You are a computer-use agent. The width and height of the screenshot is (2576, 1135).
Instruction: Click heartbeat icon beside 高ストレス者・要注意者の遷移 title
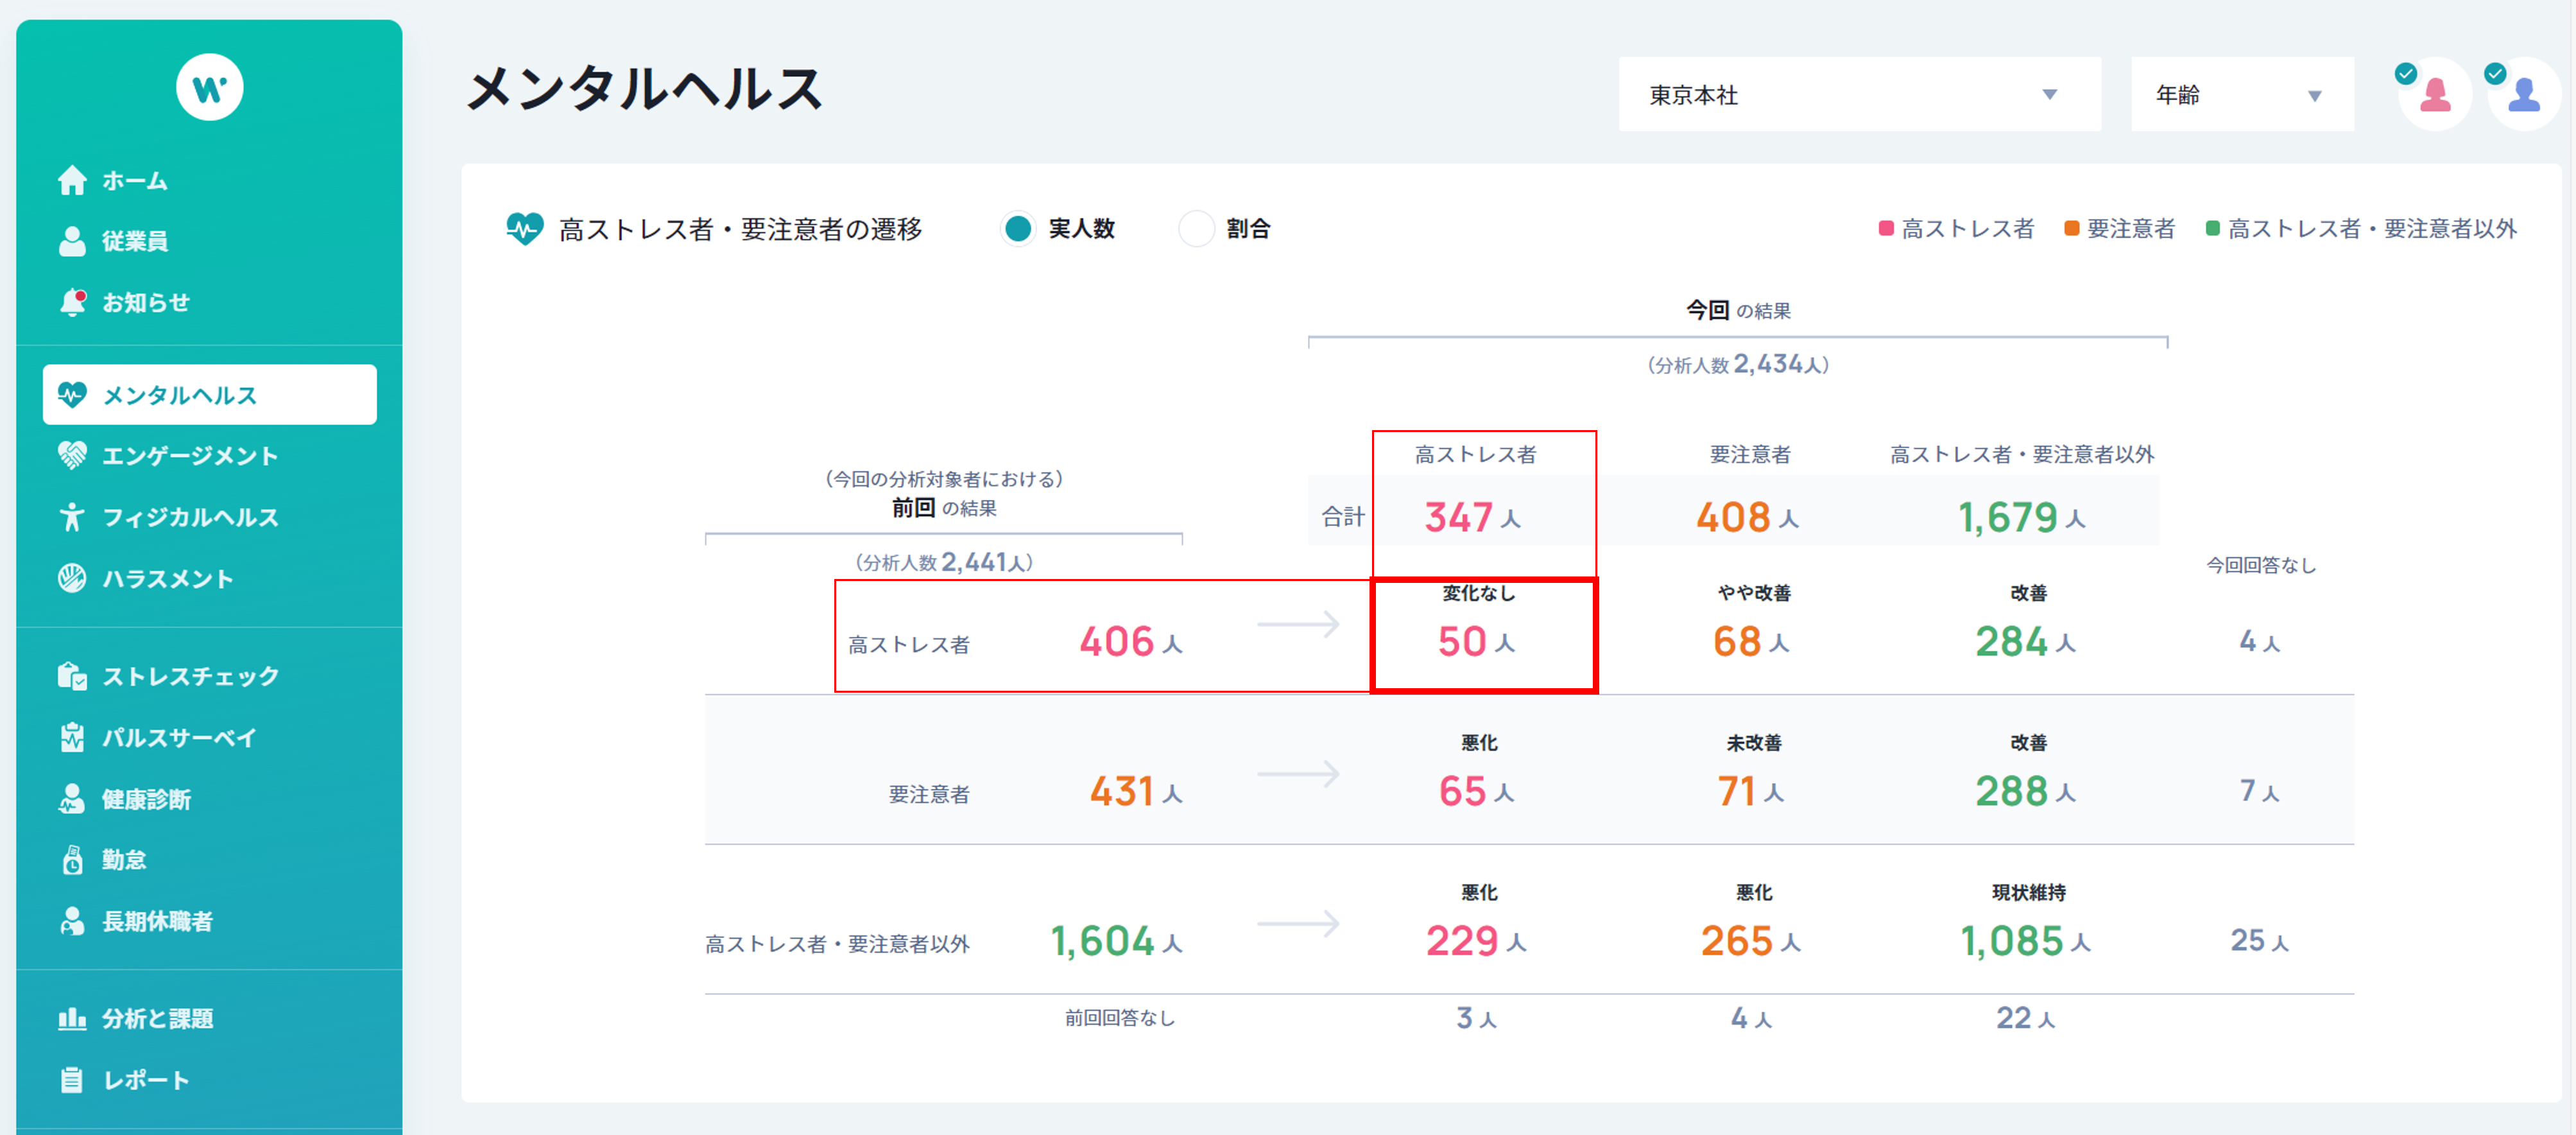point(525,229)
